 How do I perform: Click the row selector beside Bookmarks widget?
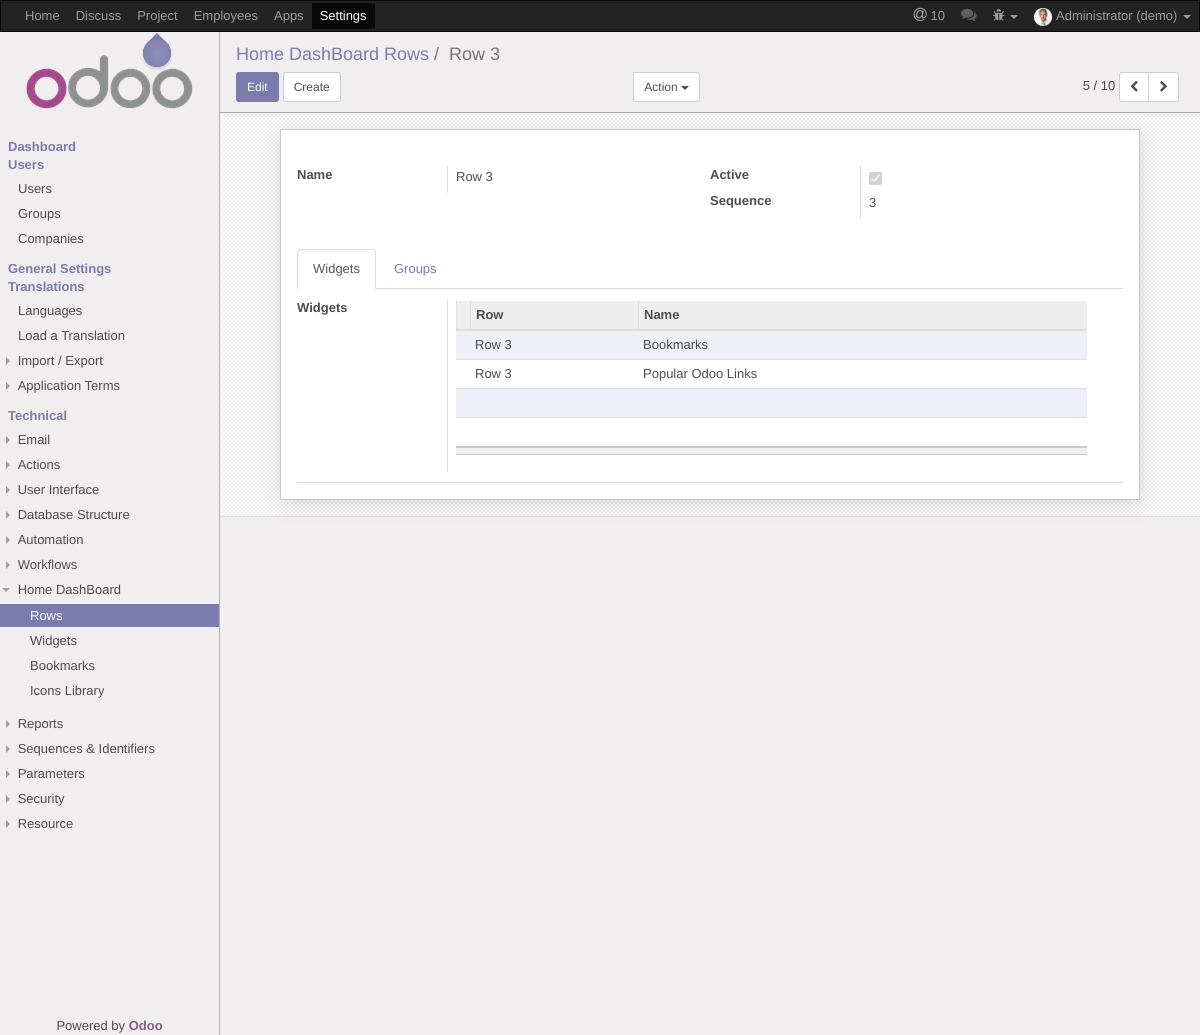point(462,344)
